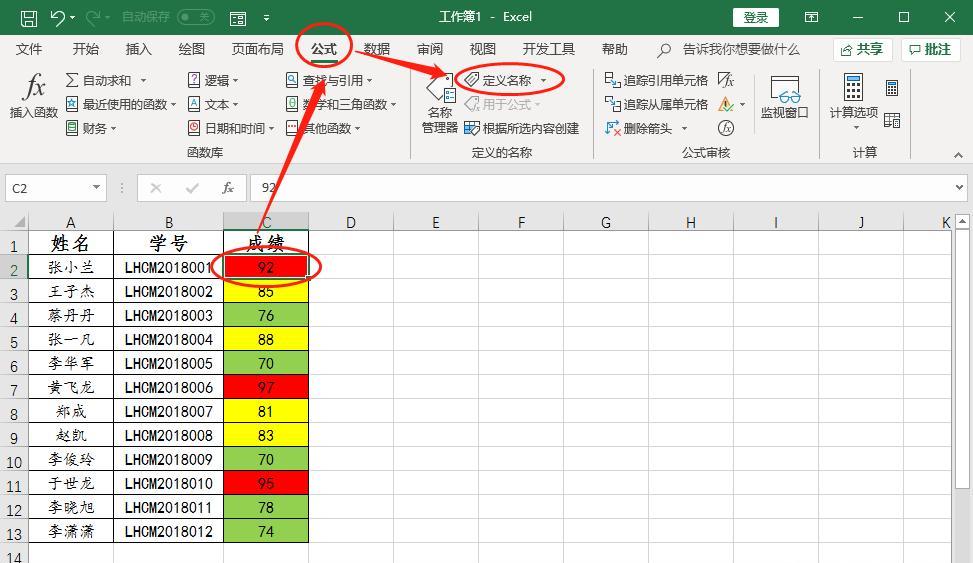Switch to the 插入 ribbon tab
Viewport: 973px width, 563px height.
138,49
